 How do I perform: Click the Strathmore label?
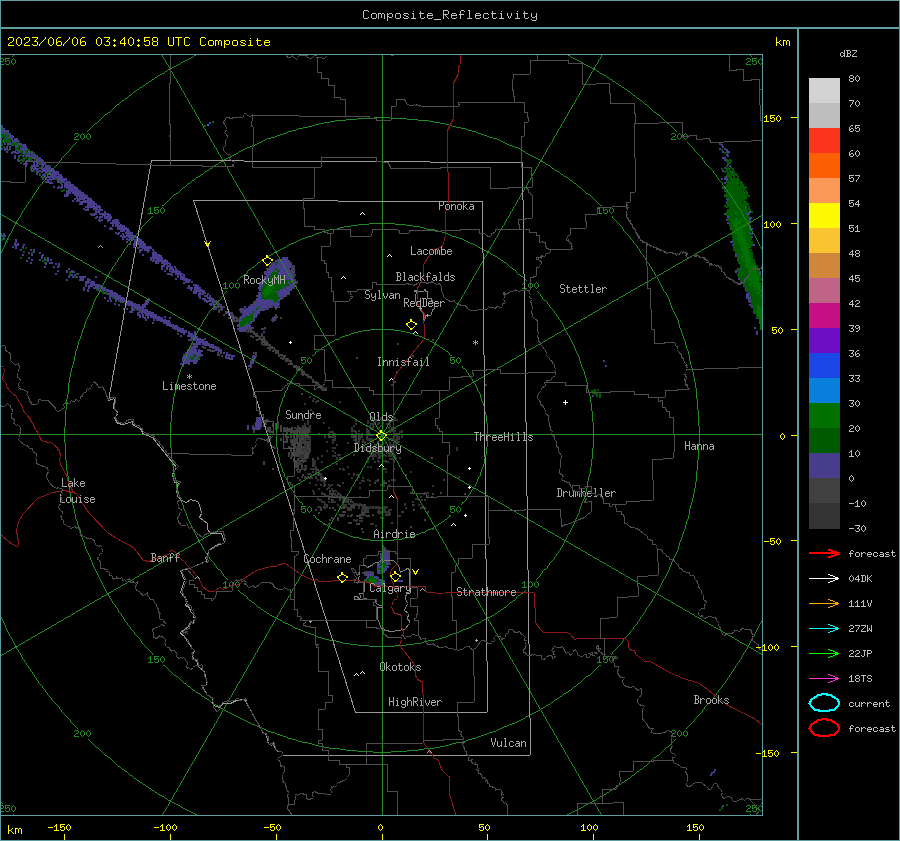486,592
